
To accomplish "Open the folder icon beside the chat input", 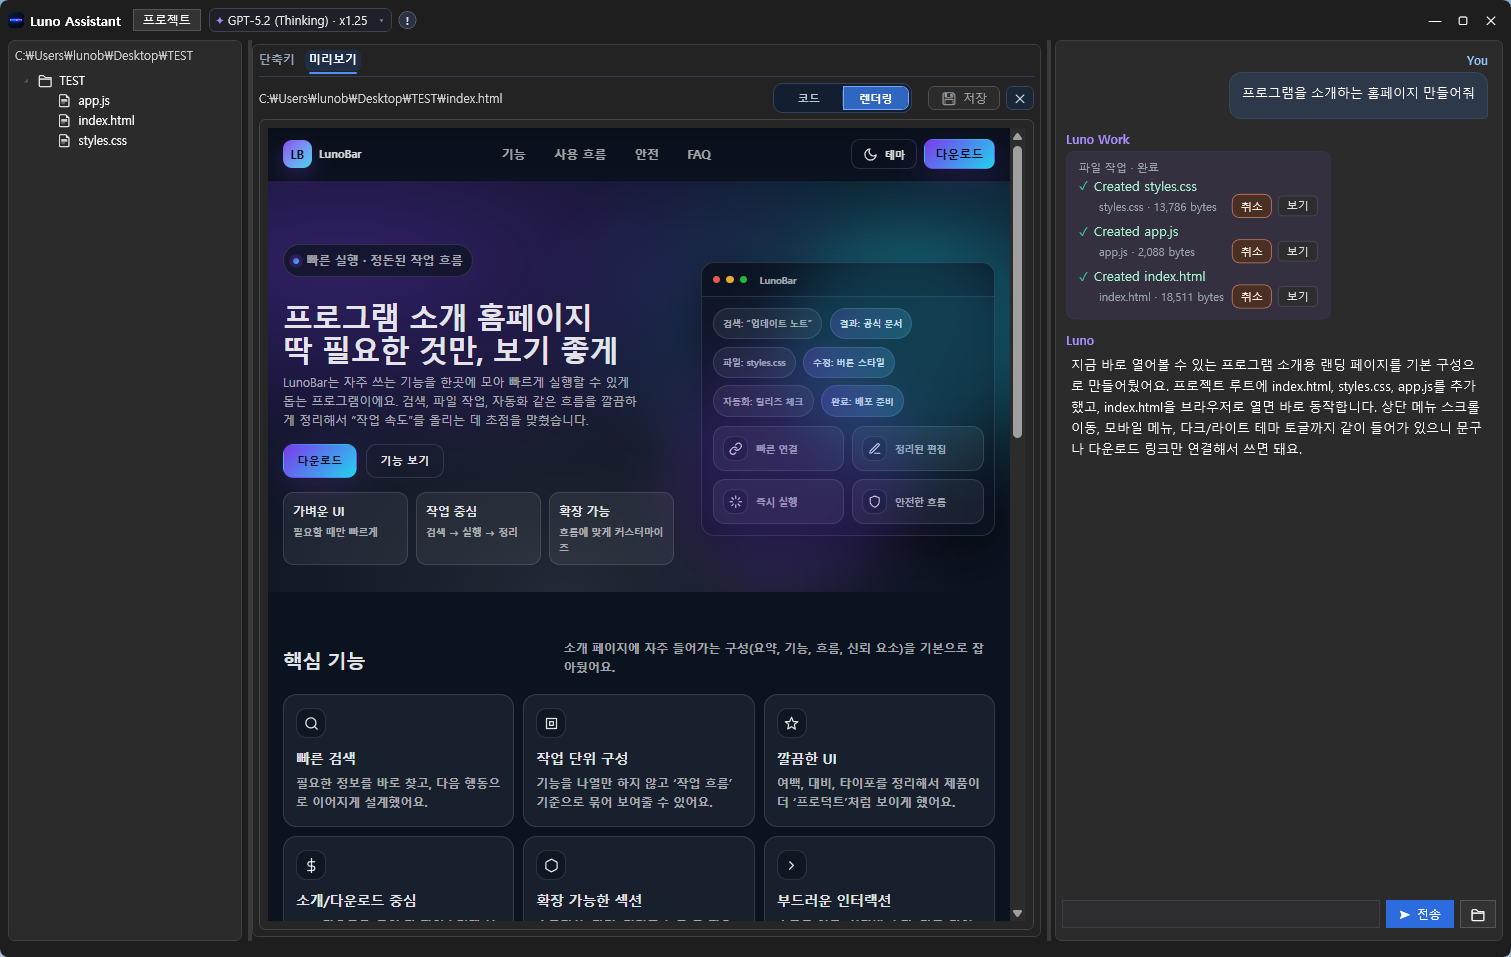I will click(1479, 914).
